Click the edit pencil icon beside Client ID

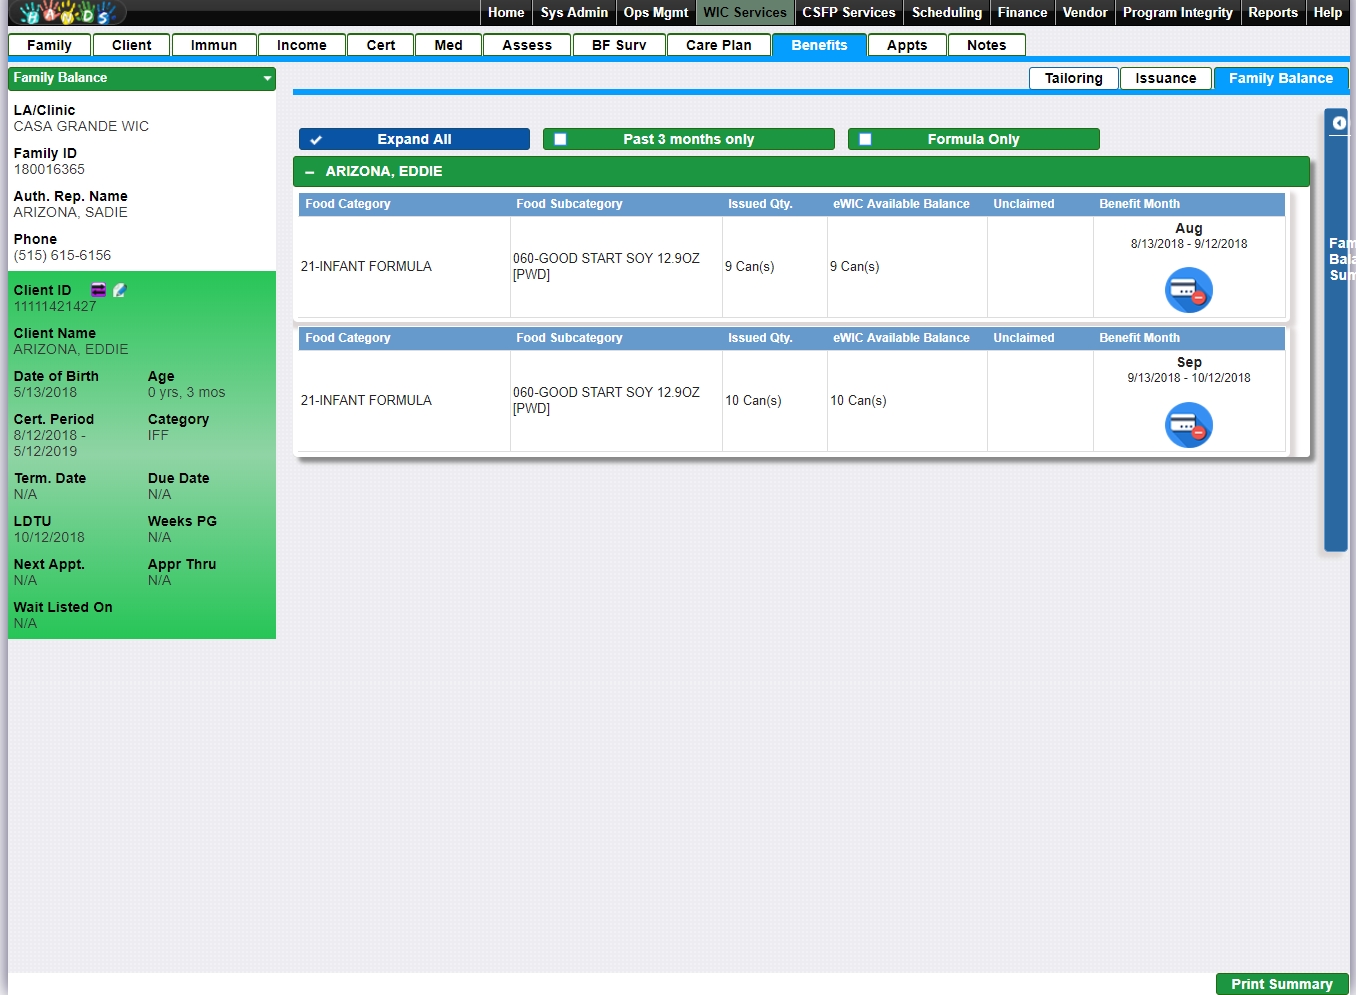click(120, 290)
